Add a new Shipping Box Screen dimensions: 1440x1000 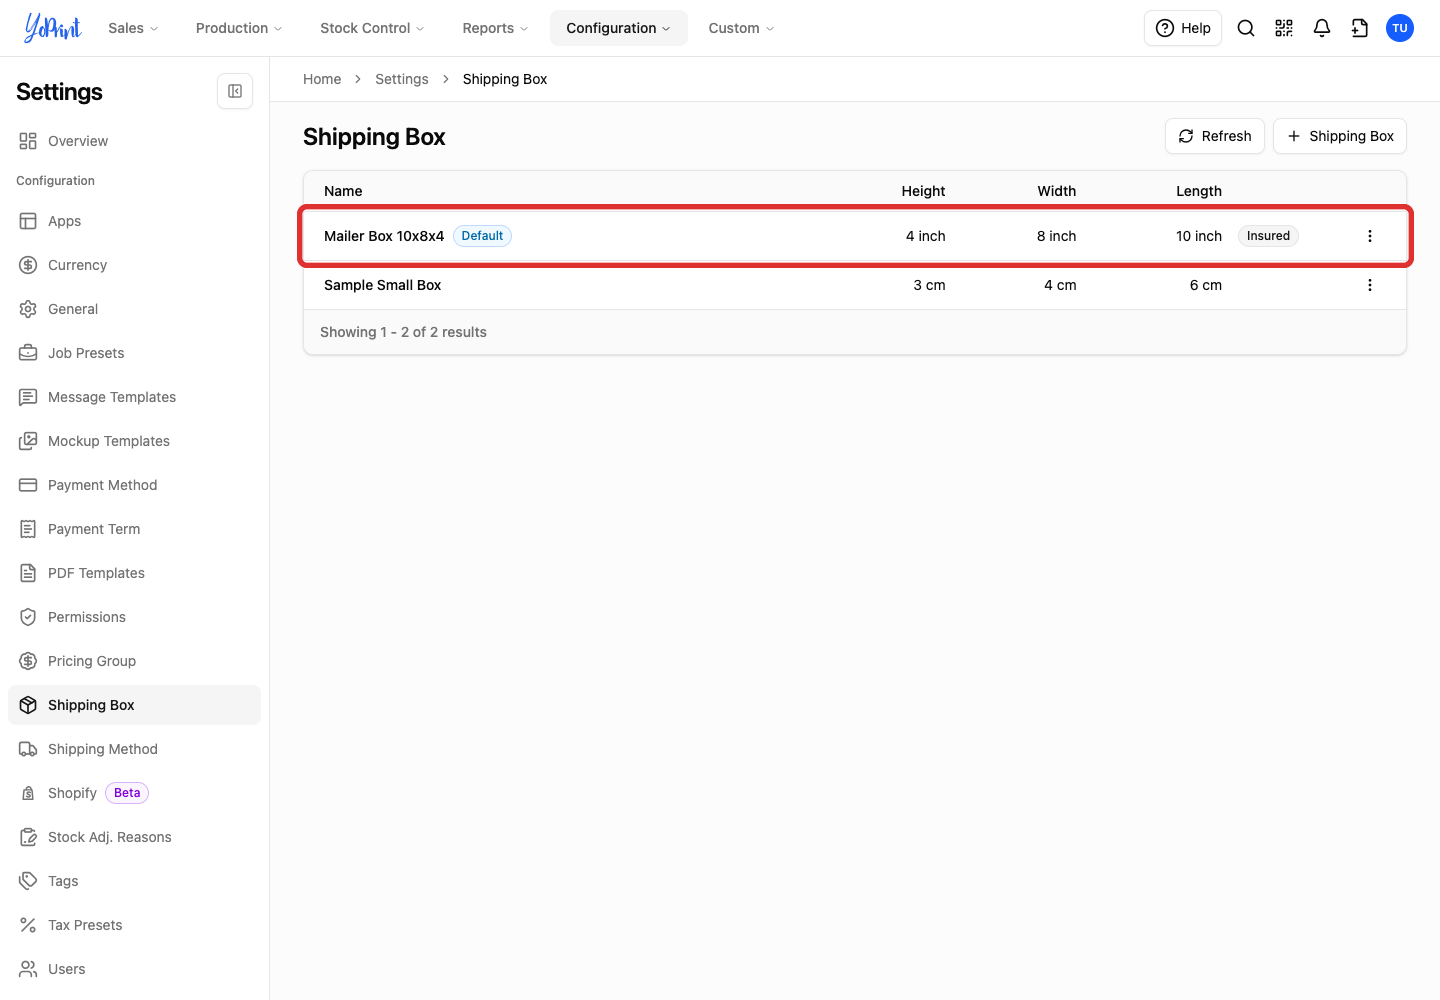coord(1340,136)
